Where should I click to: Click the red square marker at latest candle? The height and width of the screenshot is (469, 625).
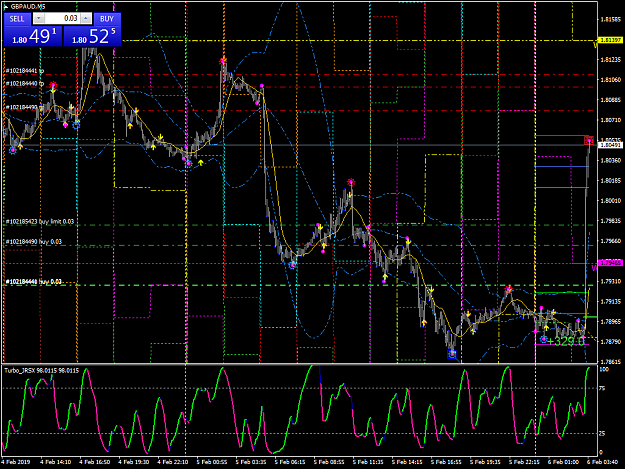tap(589, 140)
